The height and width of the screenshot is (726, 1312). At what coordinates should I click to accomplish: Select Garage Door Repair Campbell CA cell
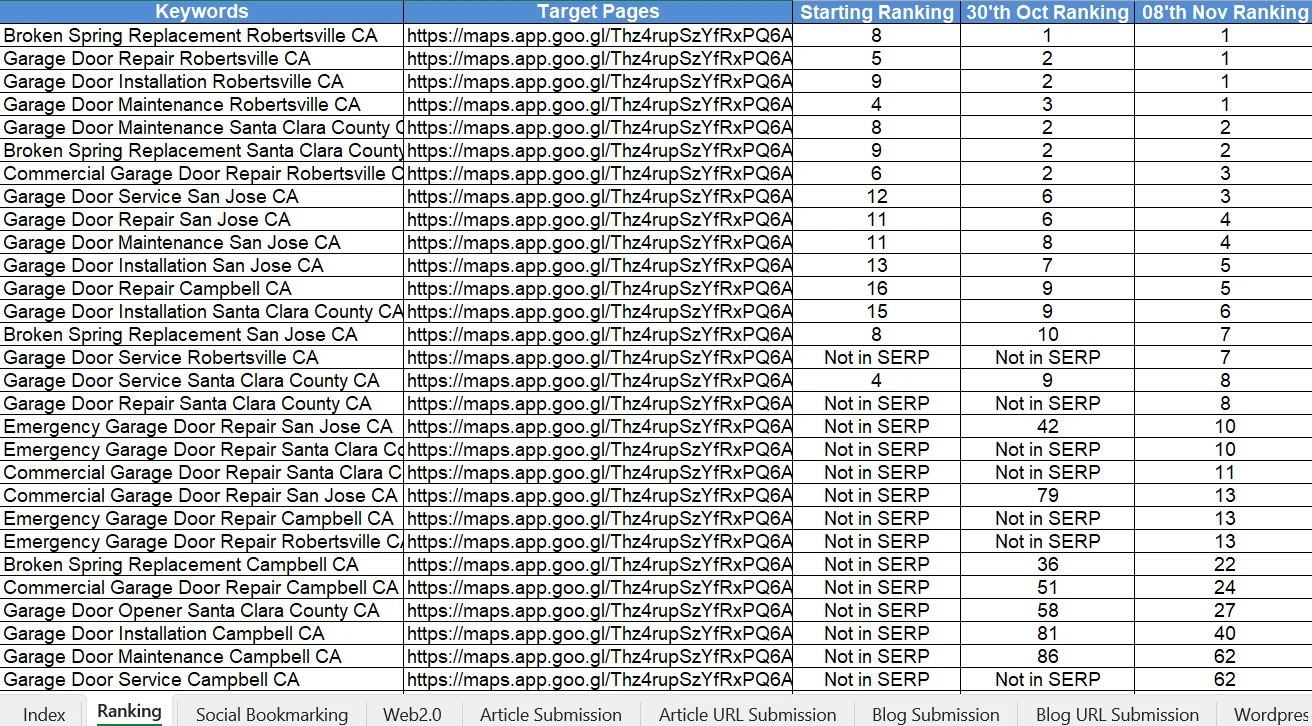point(202,288)
